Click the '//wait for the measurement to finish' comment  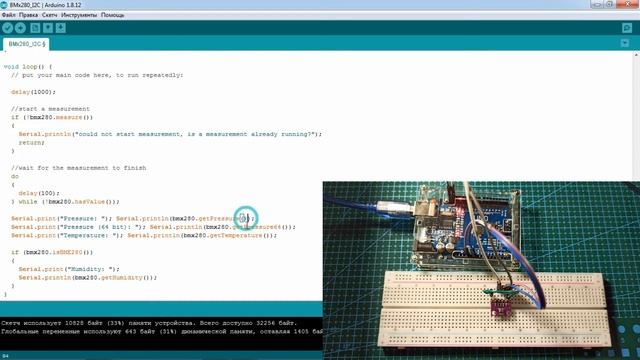click(79, 168)
